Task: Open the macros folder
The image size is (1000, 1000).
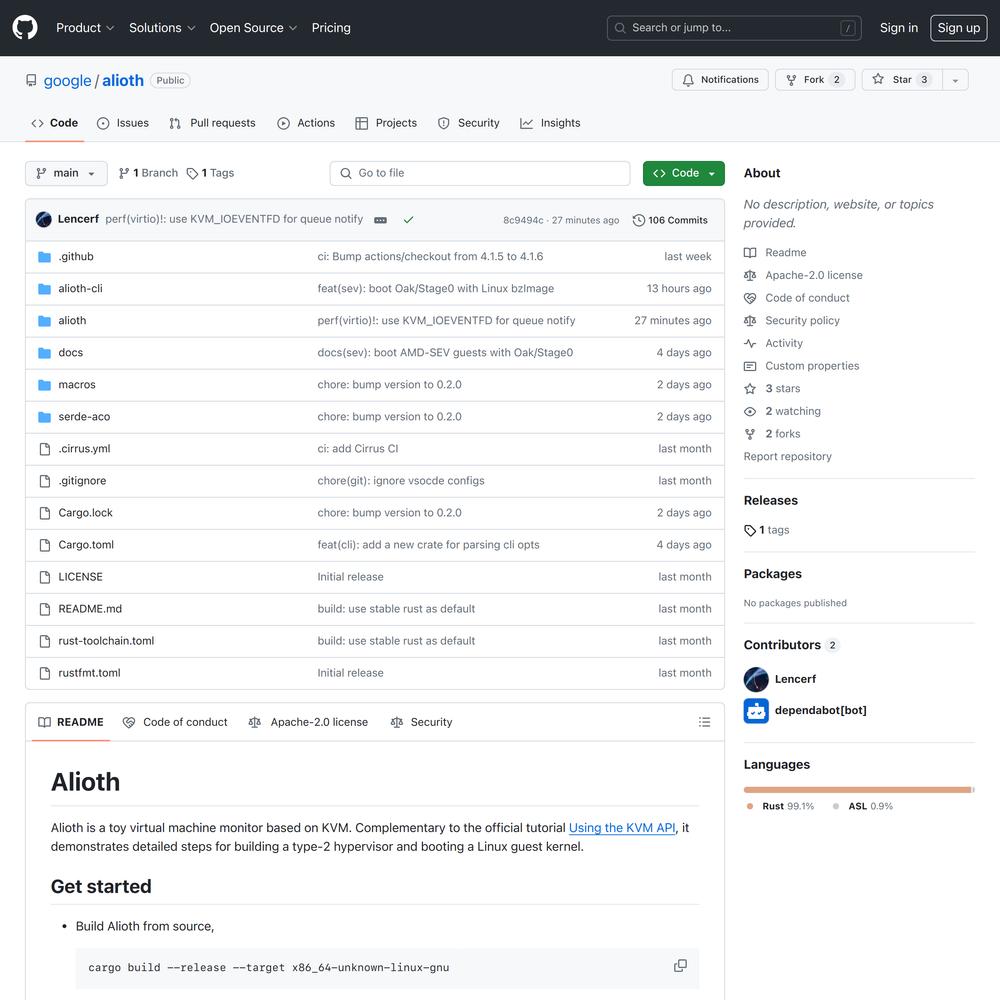Action: click(77, 385)
